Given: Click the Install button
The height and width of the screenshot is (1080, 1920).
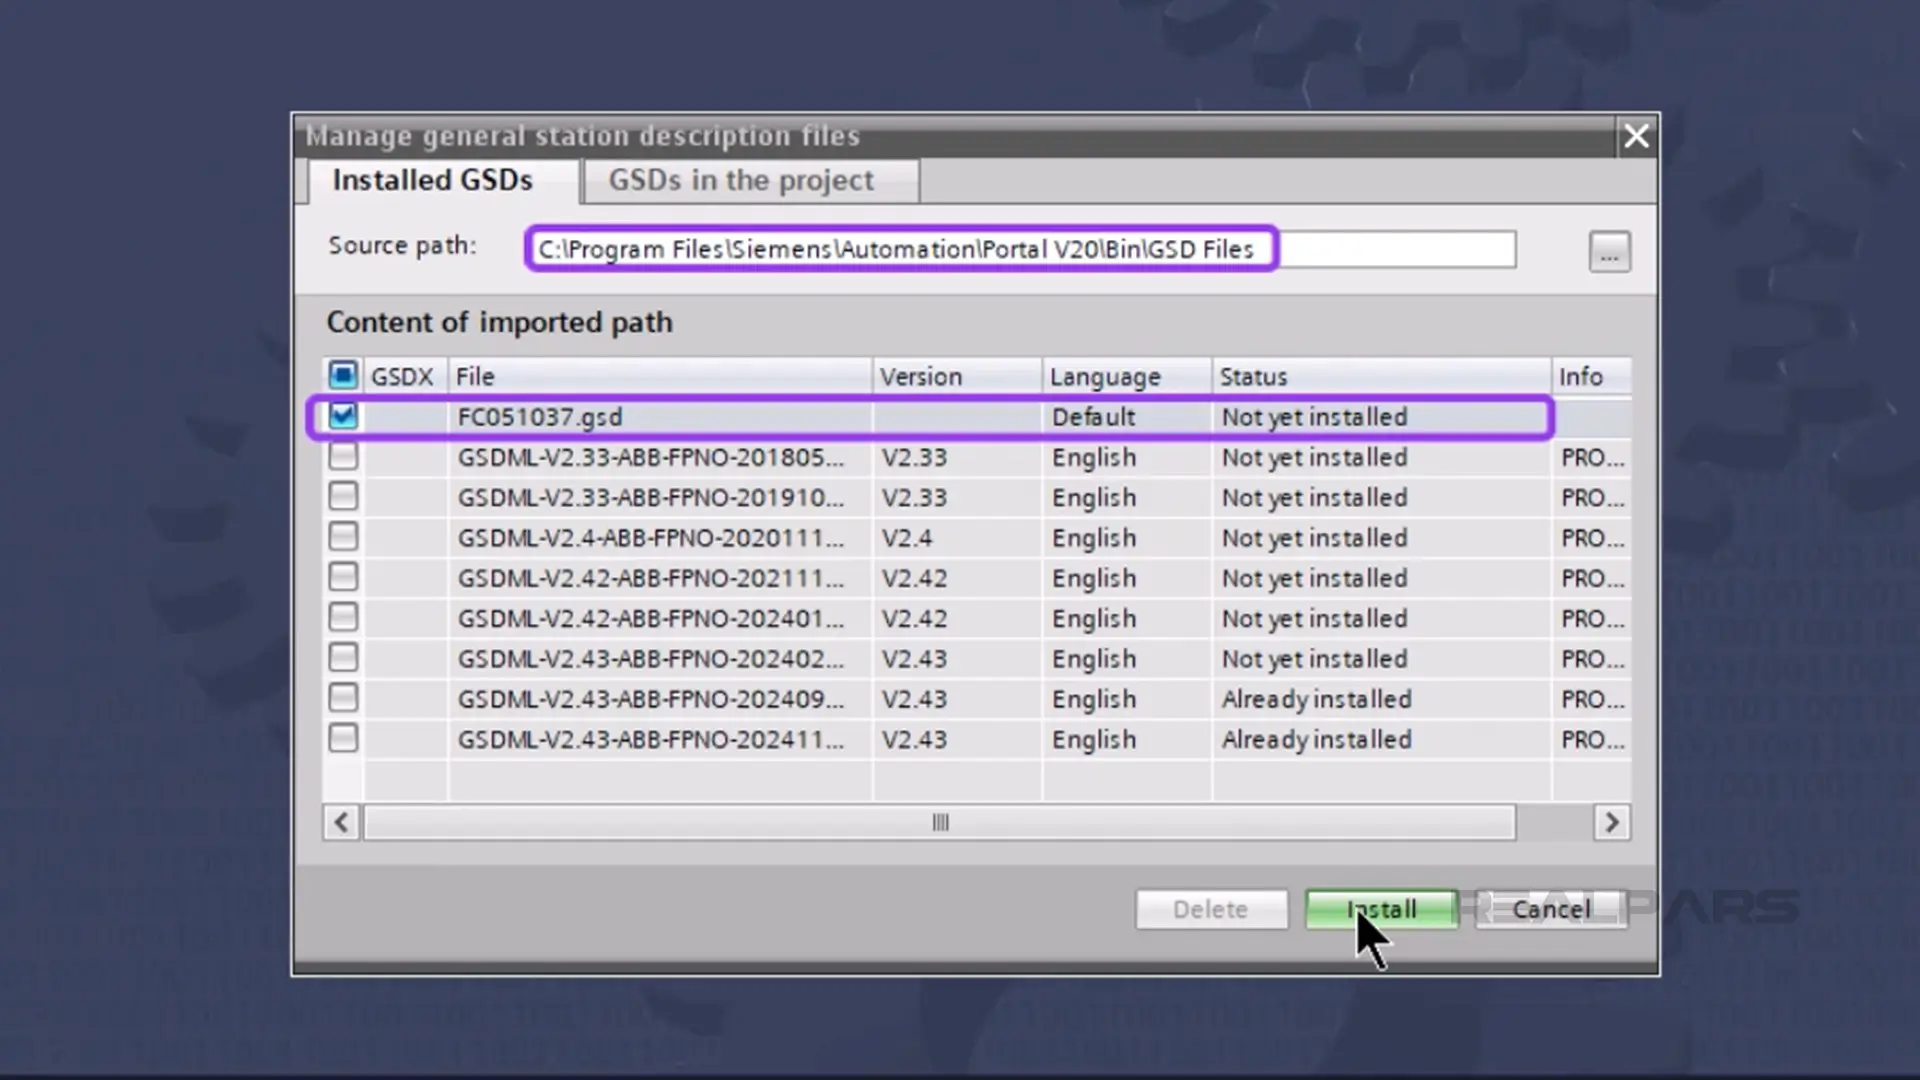Looking at the screenshot, I should tap(1380, 909).
